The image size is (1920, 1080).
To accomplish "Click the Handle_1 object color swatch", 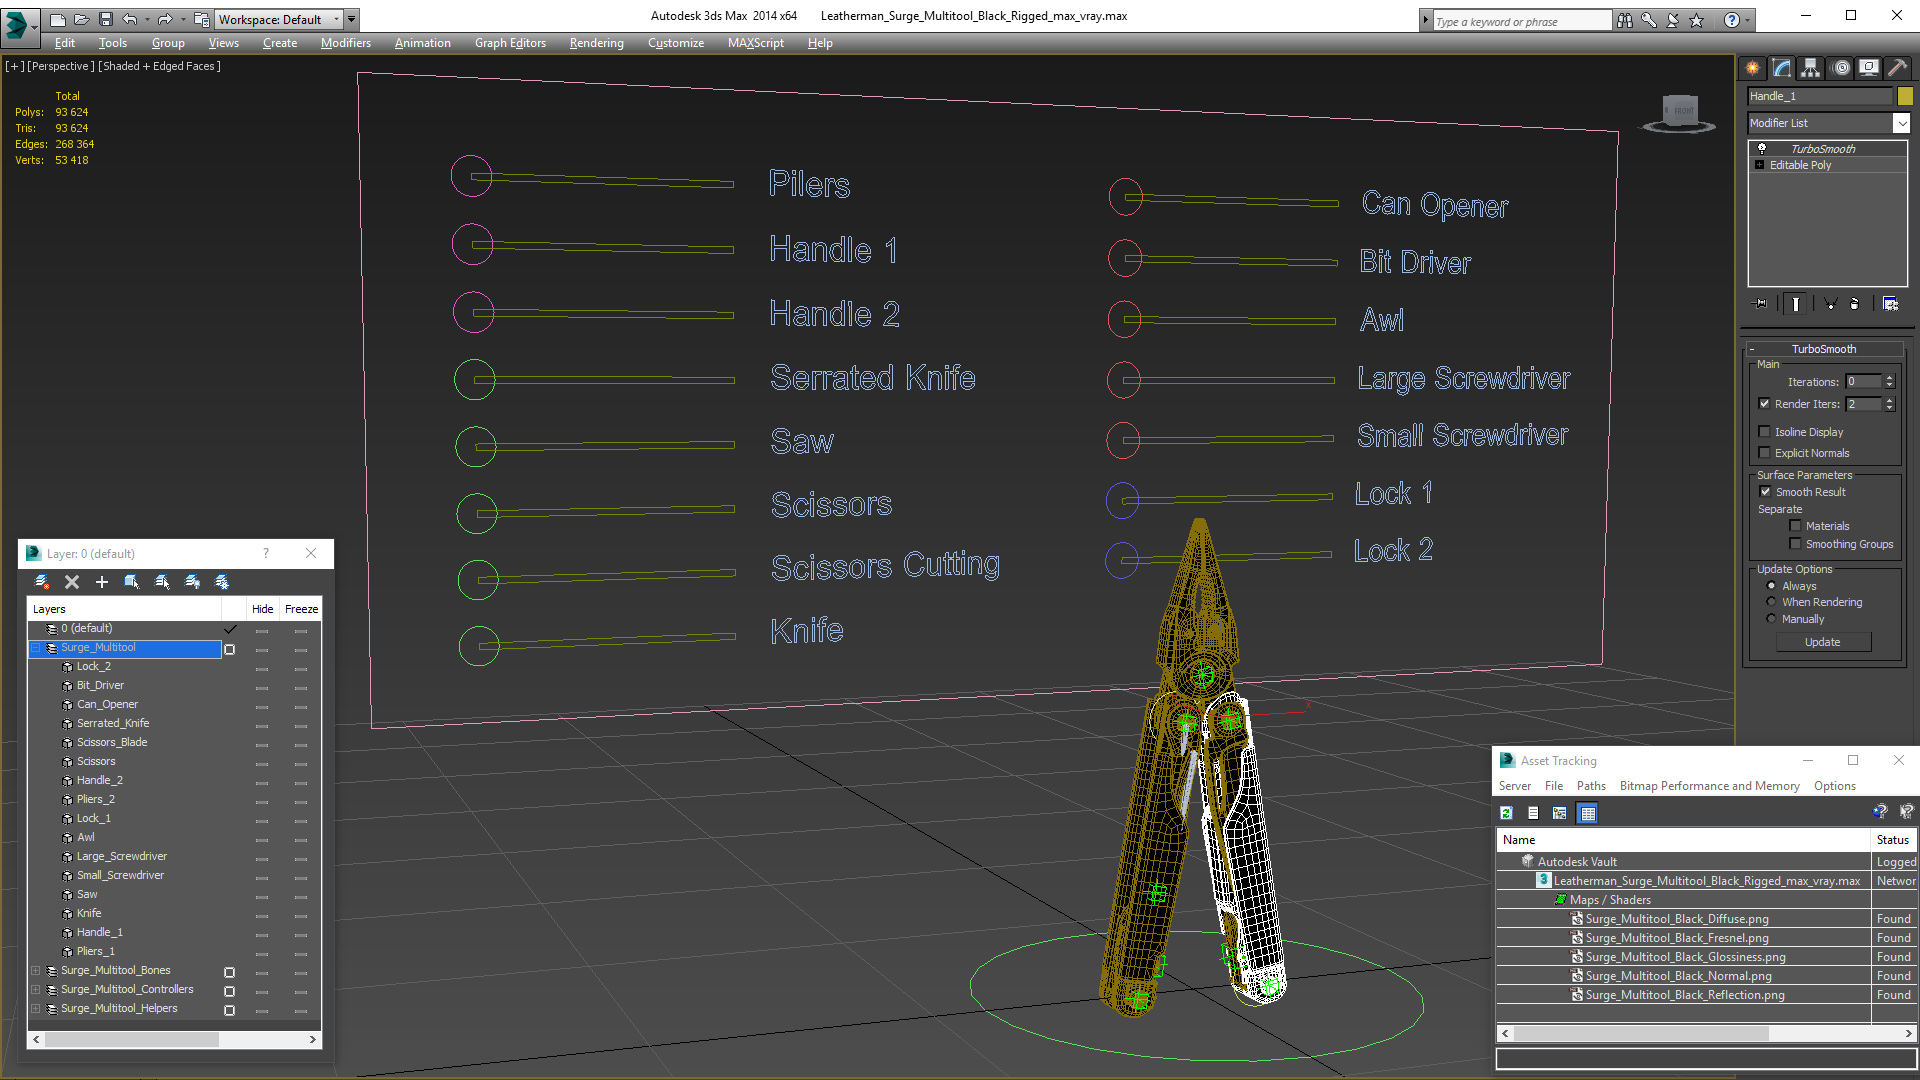I will [1905, 96].
